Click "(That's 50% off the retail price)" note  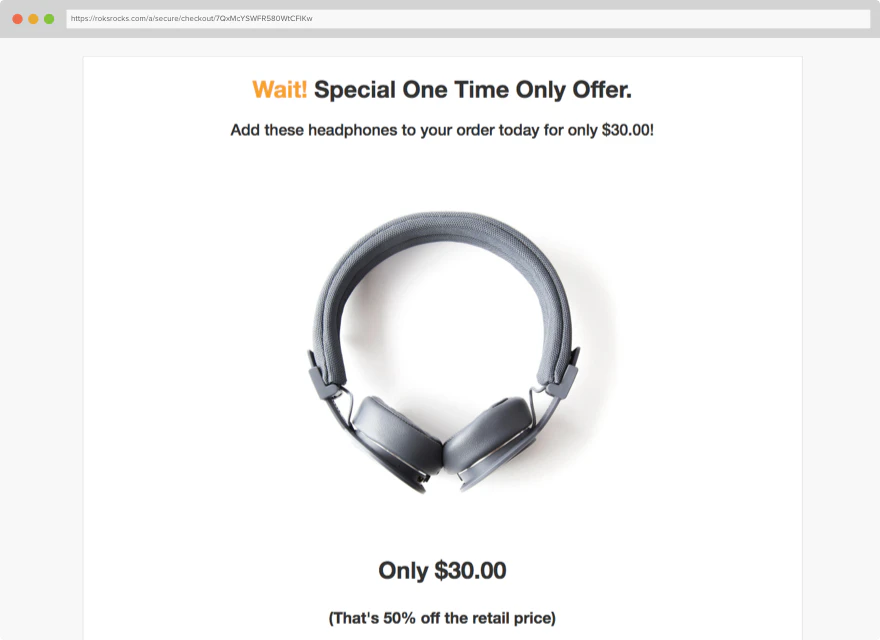[442, 618]
